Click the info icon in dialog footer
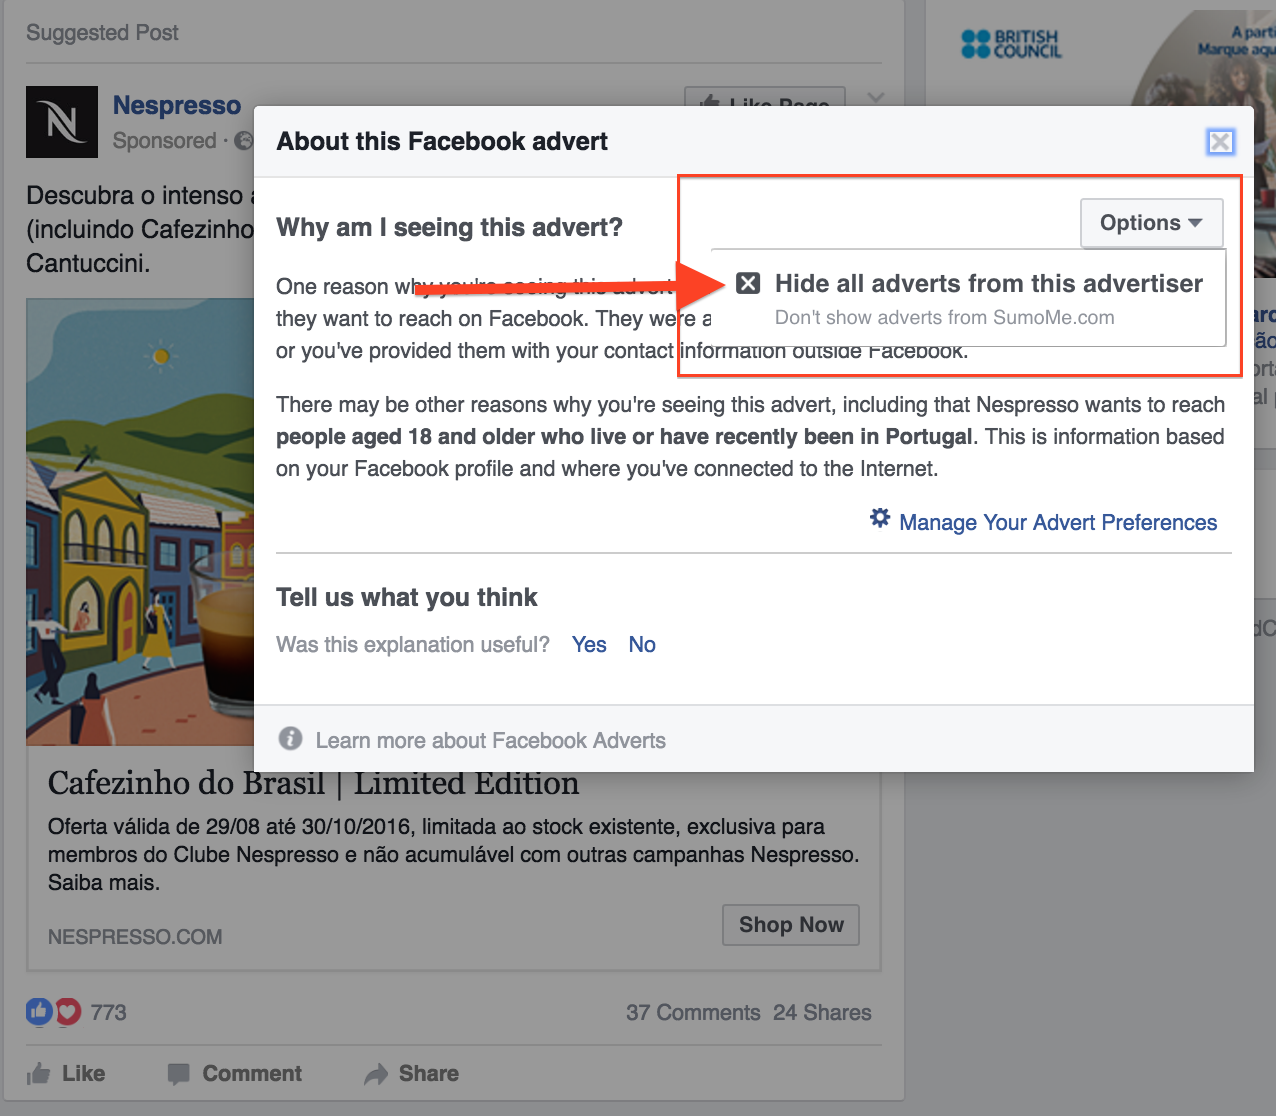 click(290, 739)
